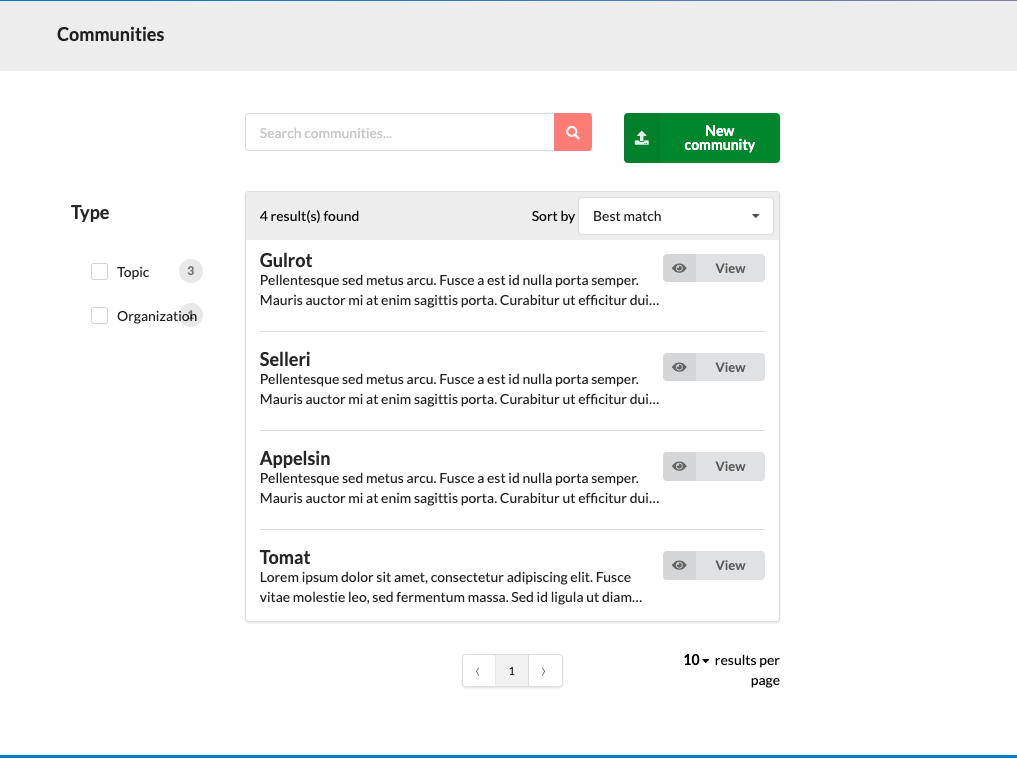Click the next page chevron in pagination
1017x758 pixels.
545,670
